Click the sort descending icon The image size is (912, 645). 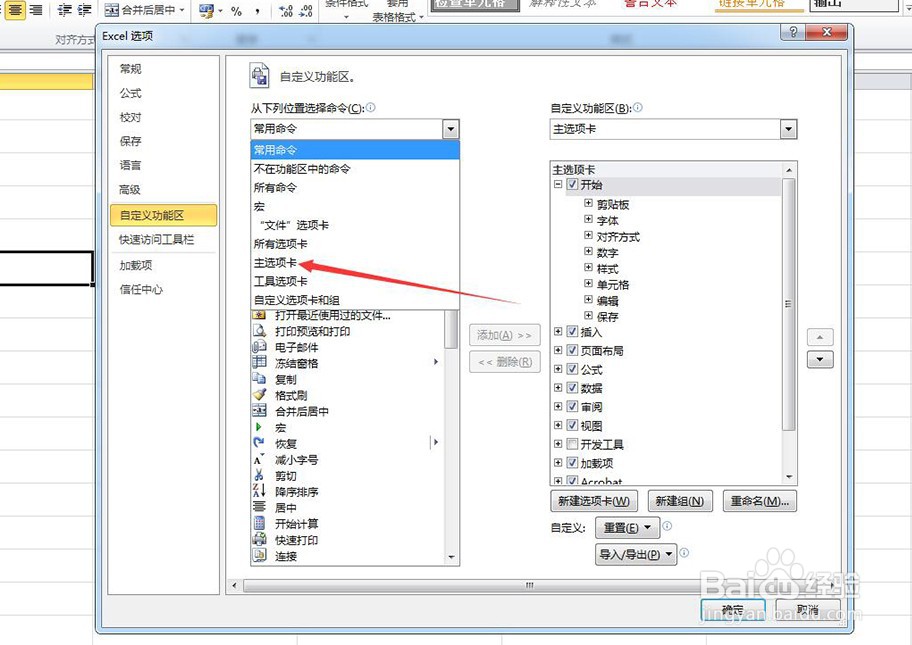tap(259, 491)
